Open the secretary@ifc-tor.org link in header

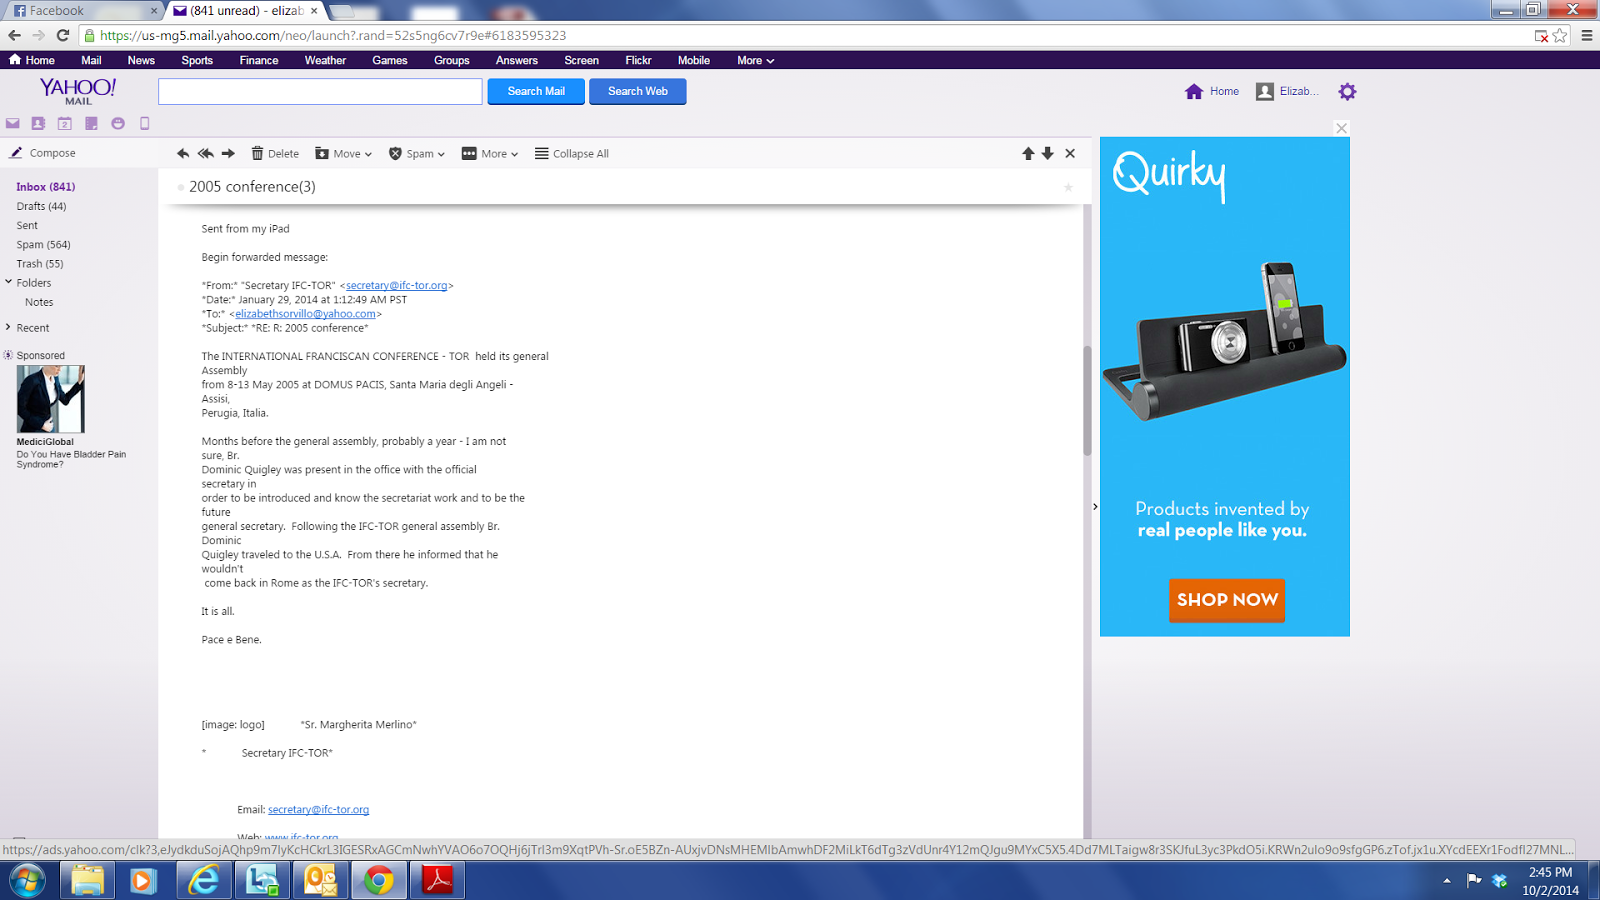397,285
